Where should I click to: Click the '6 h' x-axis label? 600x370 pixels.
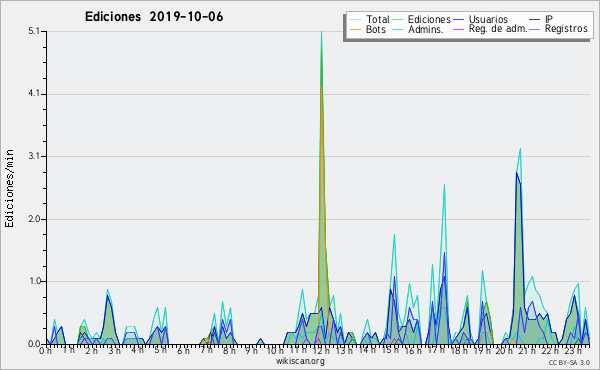coord(183,351)
